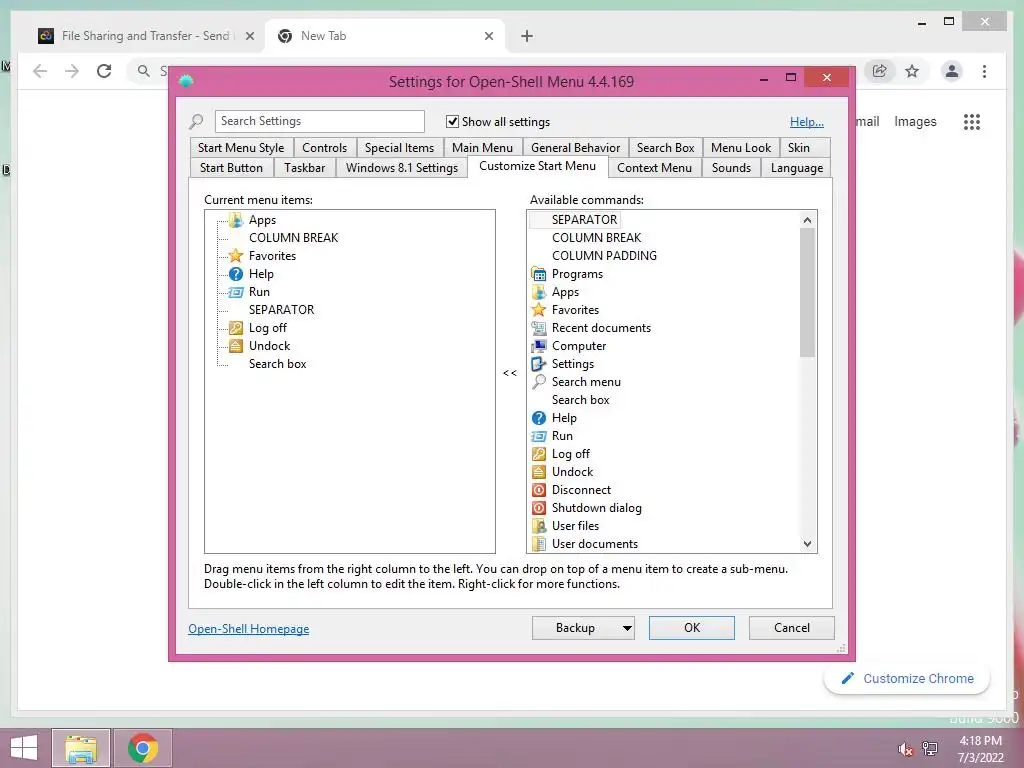Switch to the Taskbar tab
Image resolution: width=1024 pixels, height=768 pixels.
pos(304,168)
